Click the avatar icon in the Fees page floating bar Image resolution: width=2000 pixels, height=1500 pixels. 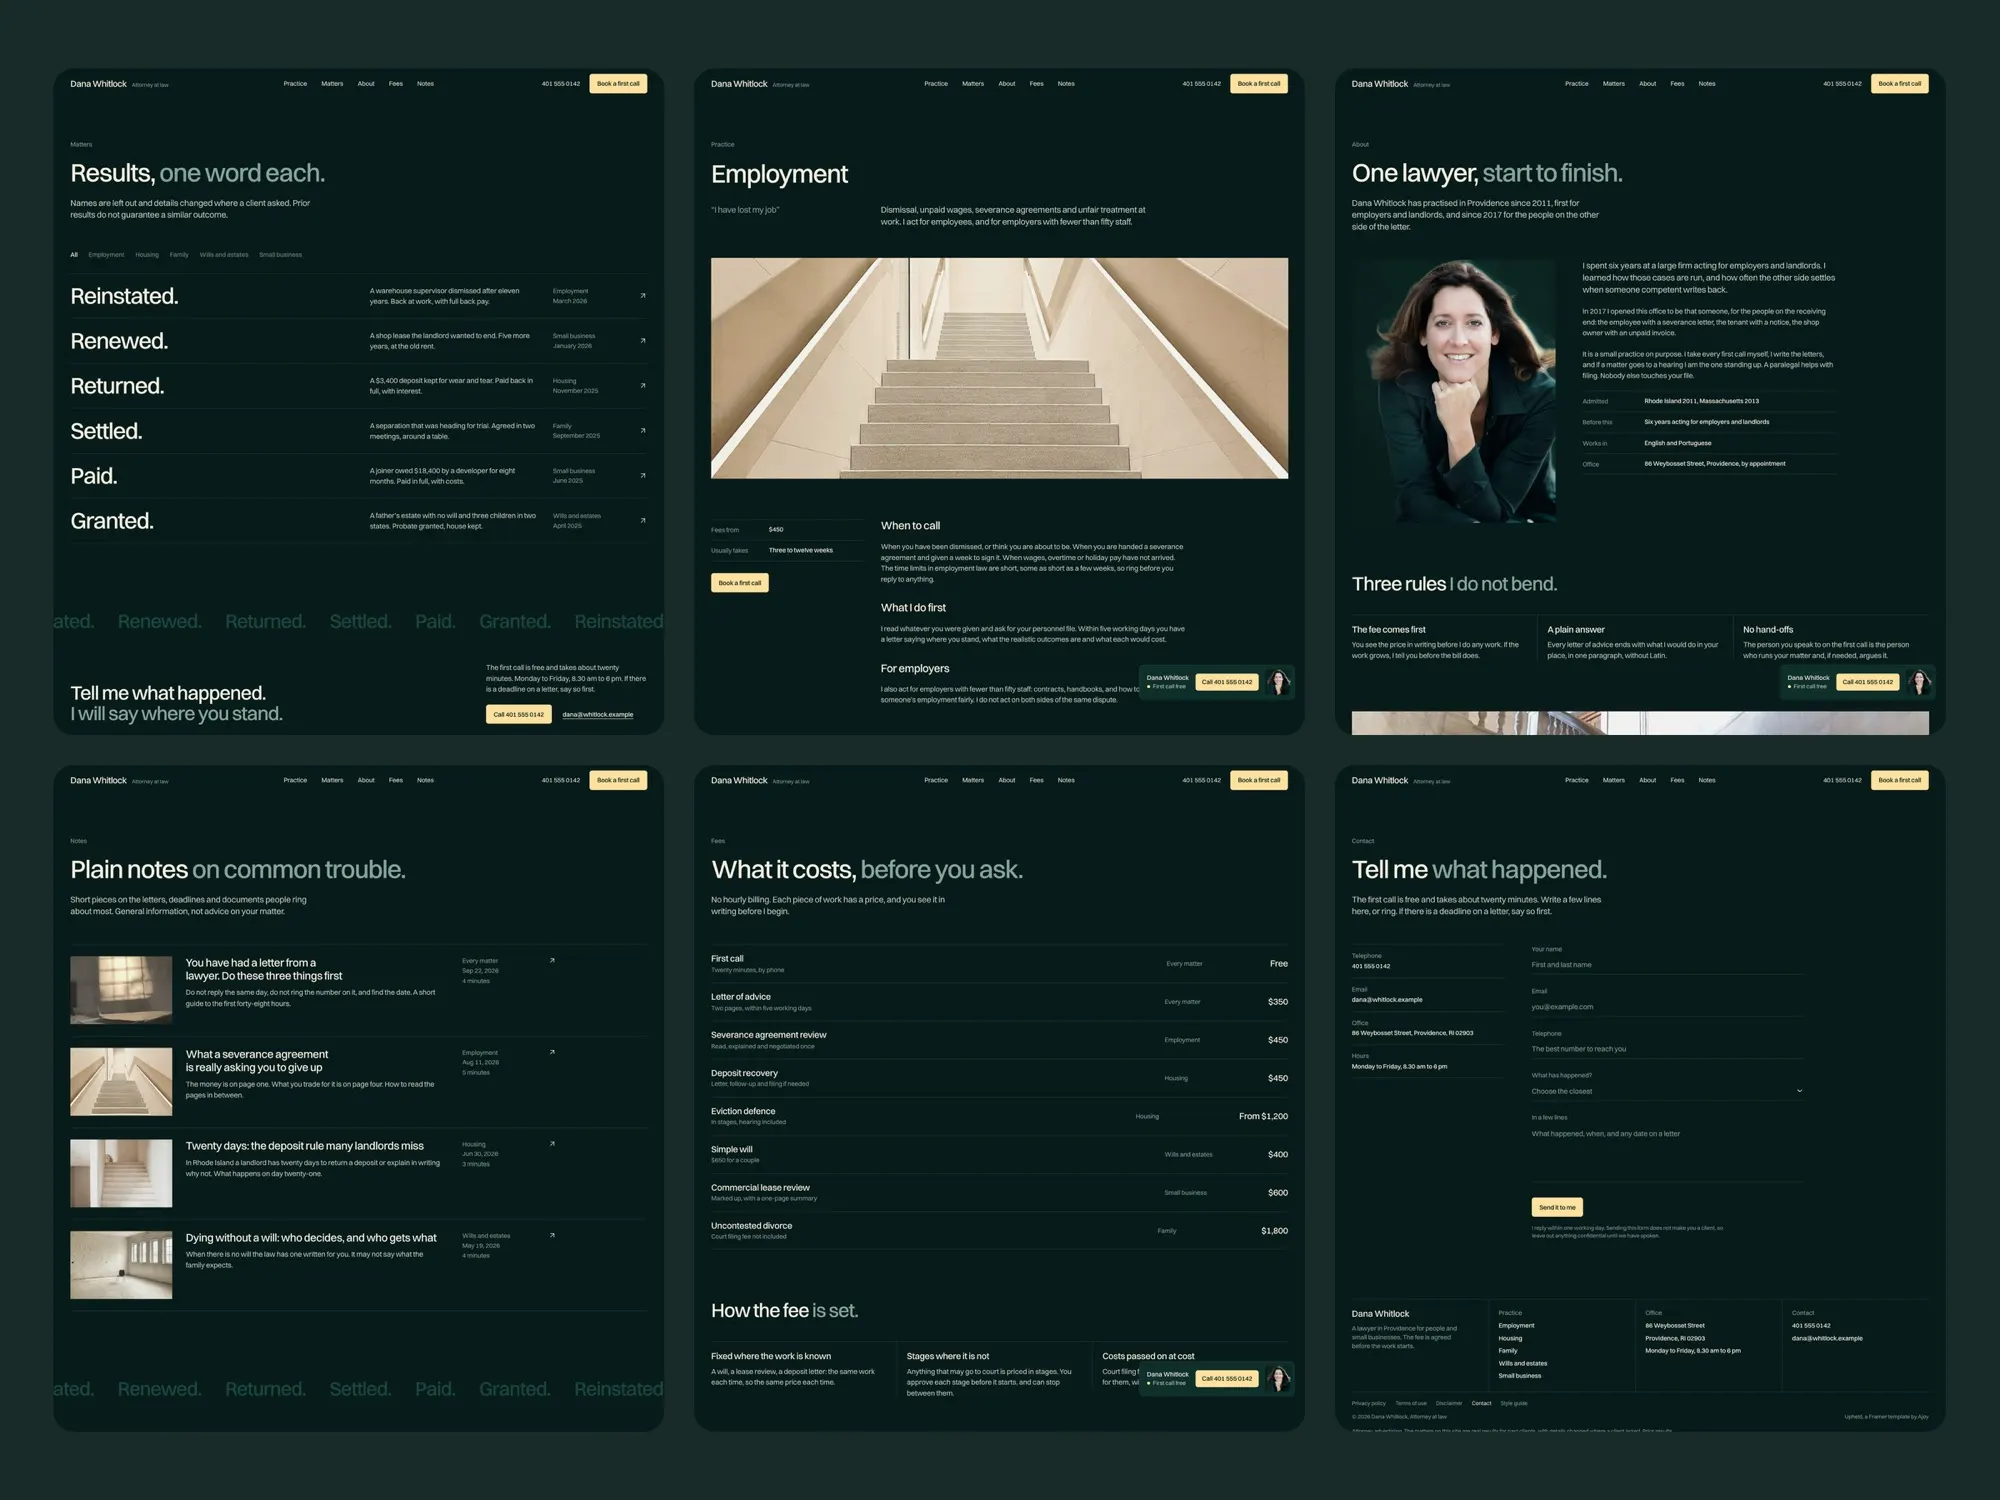pos(1278,1379)
